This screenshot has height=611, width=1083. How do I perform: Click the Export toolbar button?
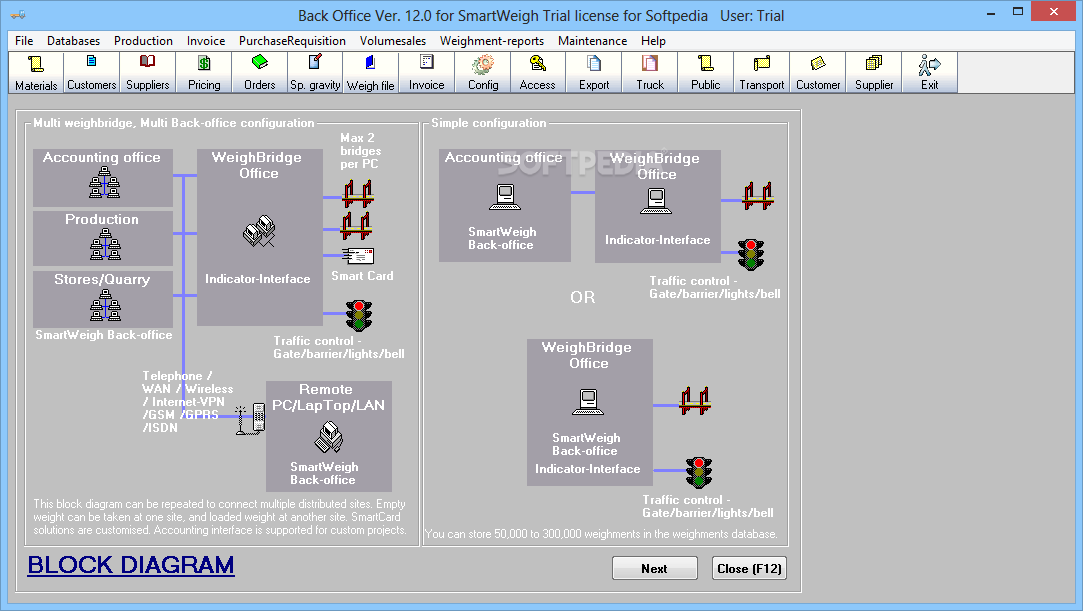pos(594,72)
